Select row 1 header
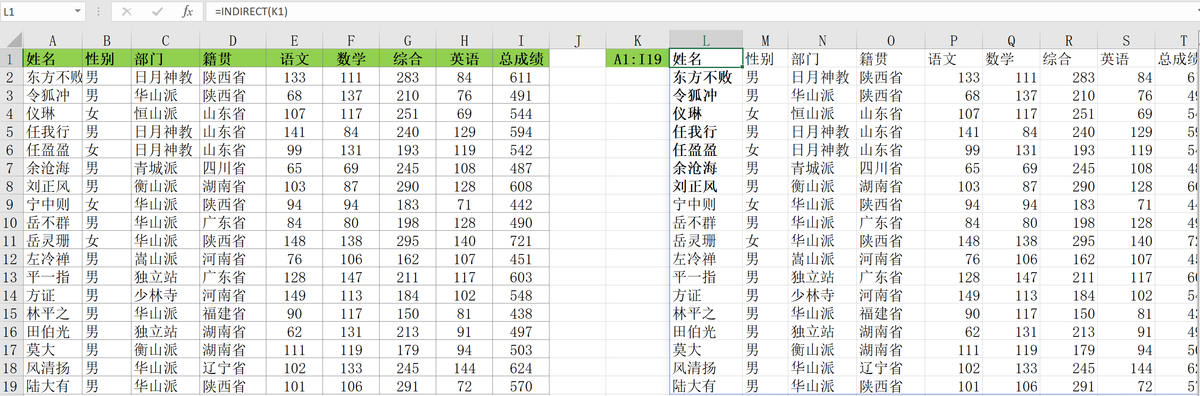Viewport: 1200px width, 396px height. point(11,58)
